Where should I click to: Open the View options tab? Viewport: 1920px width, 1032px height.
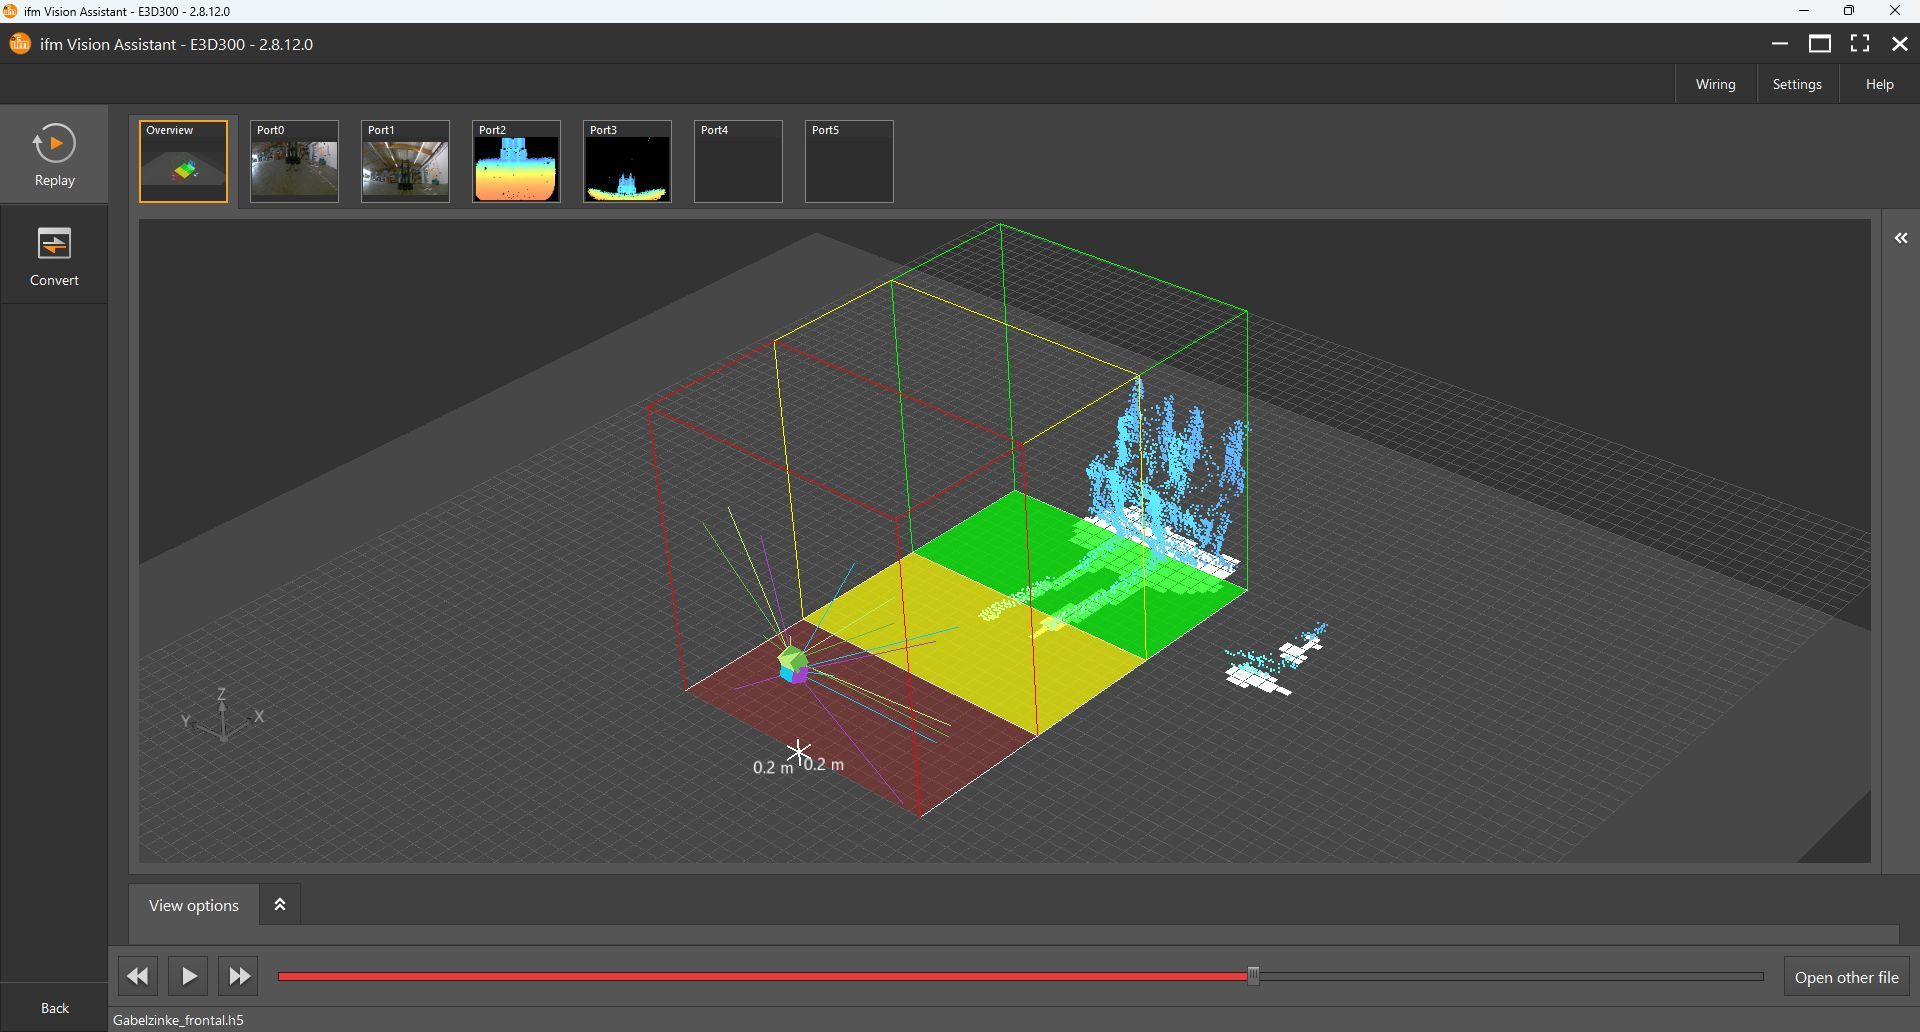tap(194, 905)
